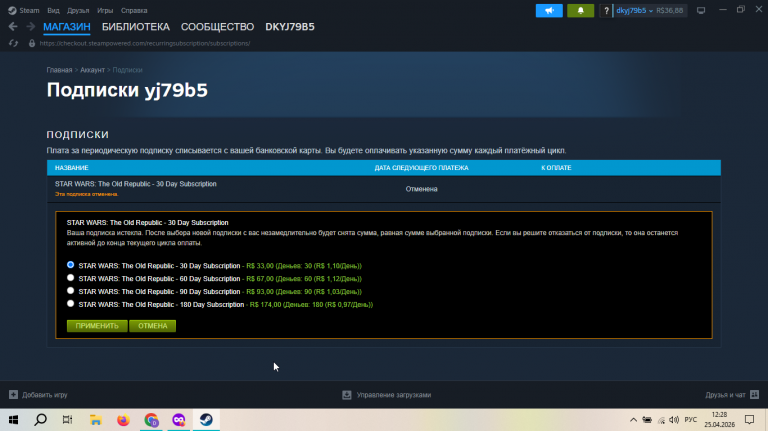Click the lock icon beside URL
The width and height of the screenshot is (768, 431).
pyautogui.click(x=32, y=43)
